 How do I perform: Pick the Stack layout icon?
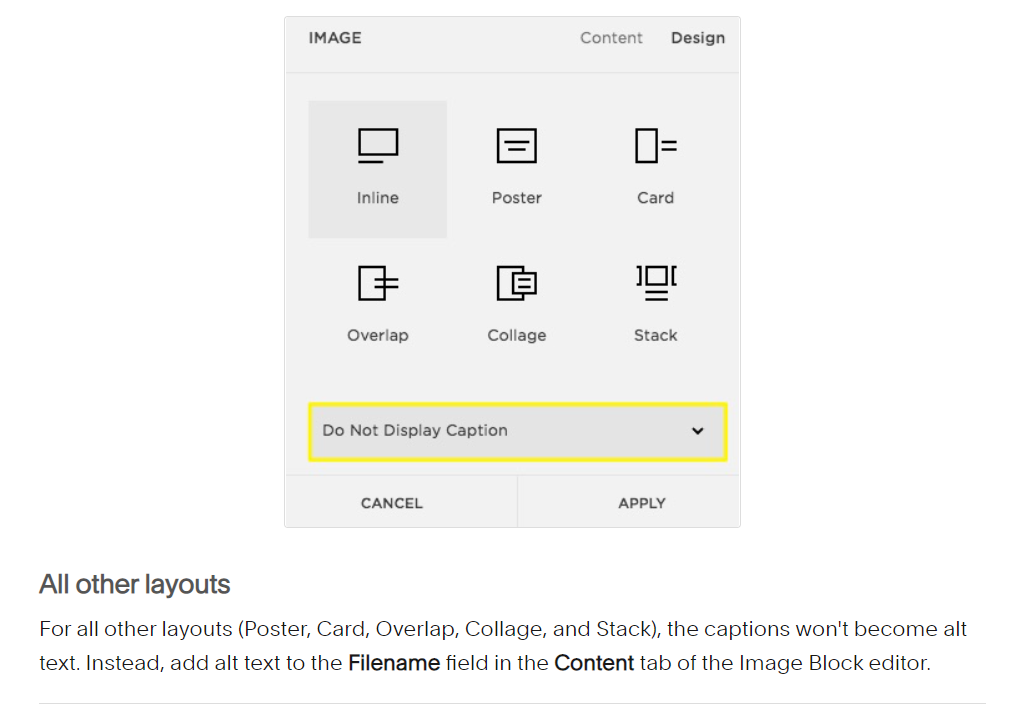(x=655, y=283)
